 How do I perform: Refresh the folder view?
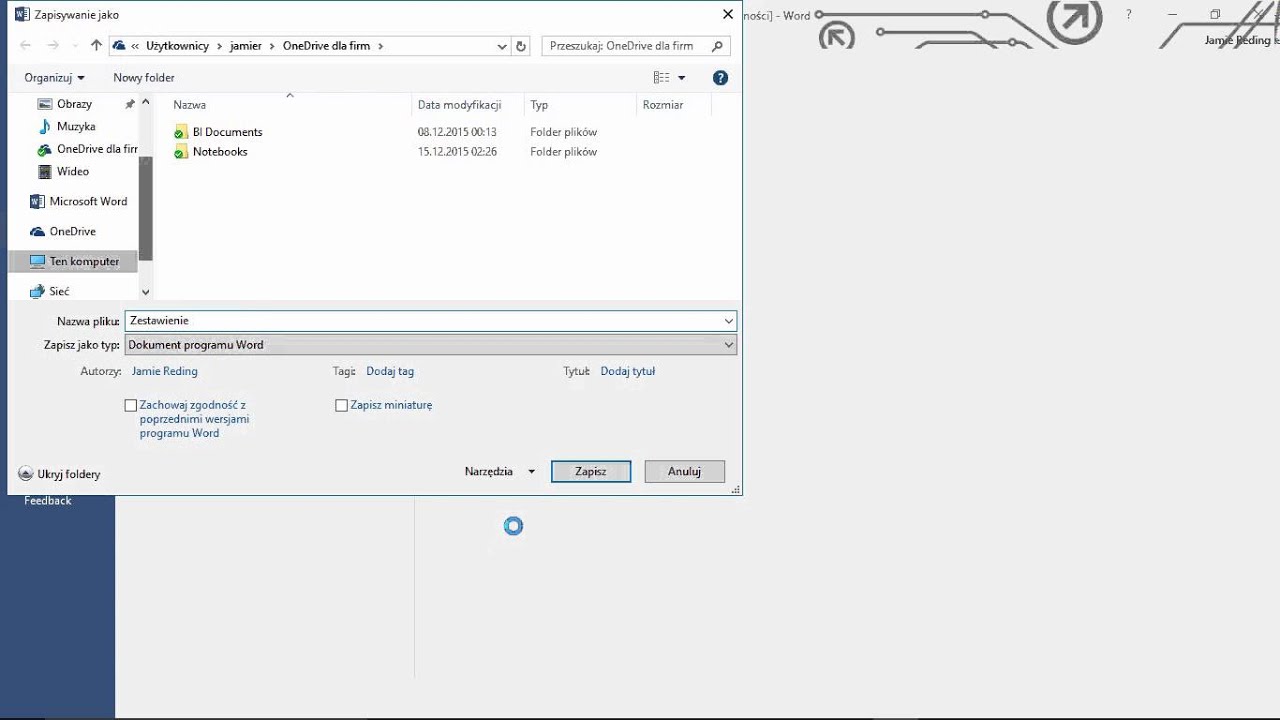tap(521, 46)
